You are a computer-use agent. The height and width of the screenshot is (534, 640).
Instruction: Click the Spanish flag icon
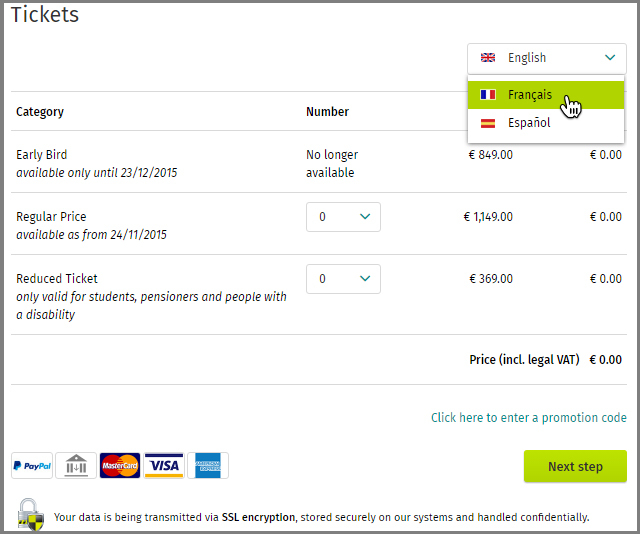[x=488, y=124]
